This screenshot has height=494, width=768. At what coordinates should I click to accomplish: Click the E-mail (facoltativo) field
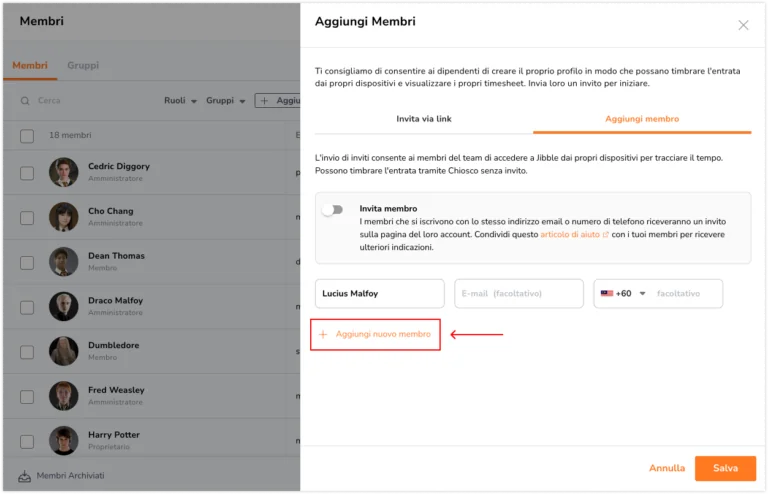coord(519,293)
